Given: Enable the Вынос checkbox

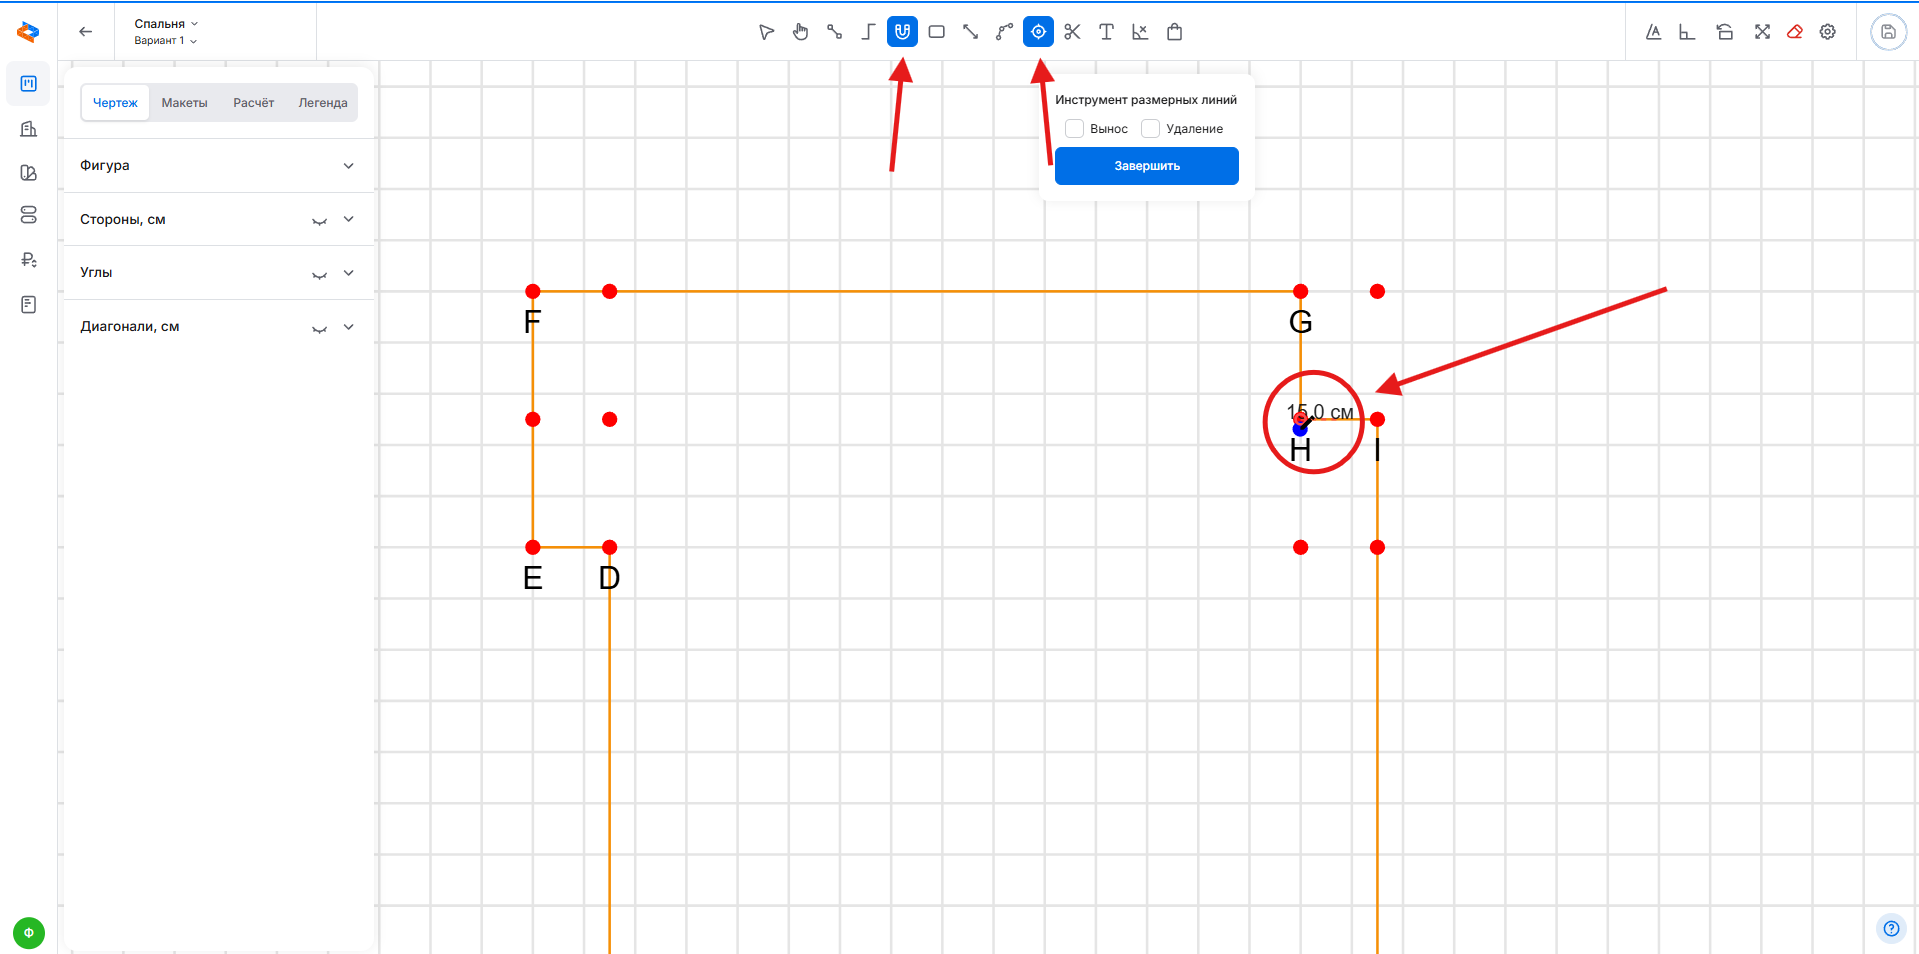Looking at the screenshot, I should tap(1075, 129).
